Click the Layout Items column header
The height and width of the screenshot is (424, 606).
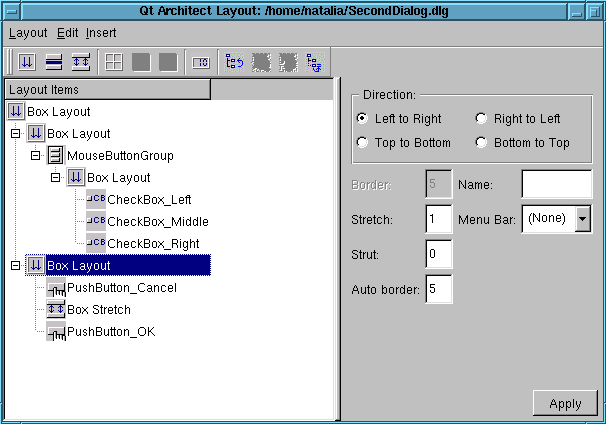(x=108, y=90)
